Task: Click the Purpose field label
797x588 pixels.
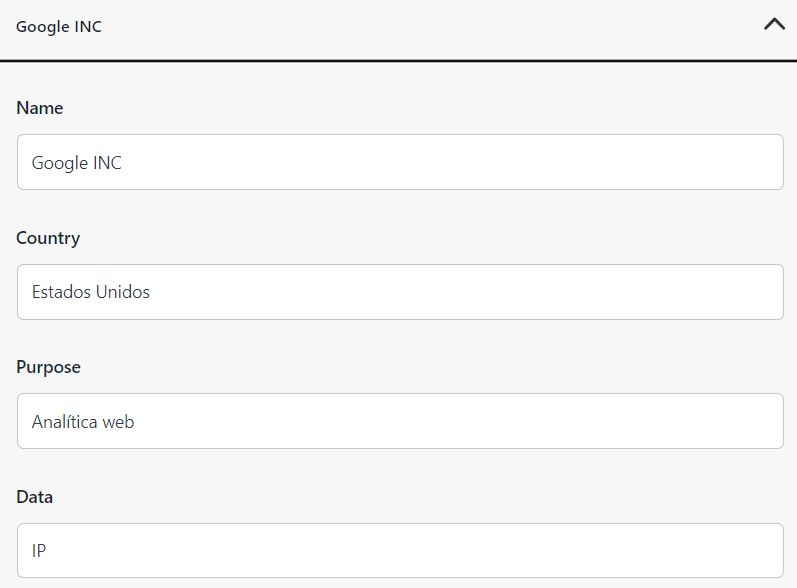Action: pyautogui.click(x=48, y=367)
